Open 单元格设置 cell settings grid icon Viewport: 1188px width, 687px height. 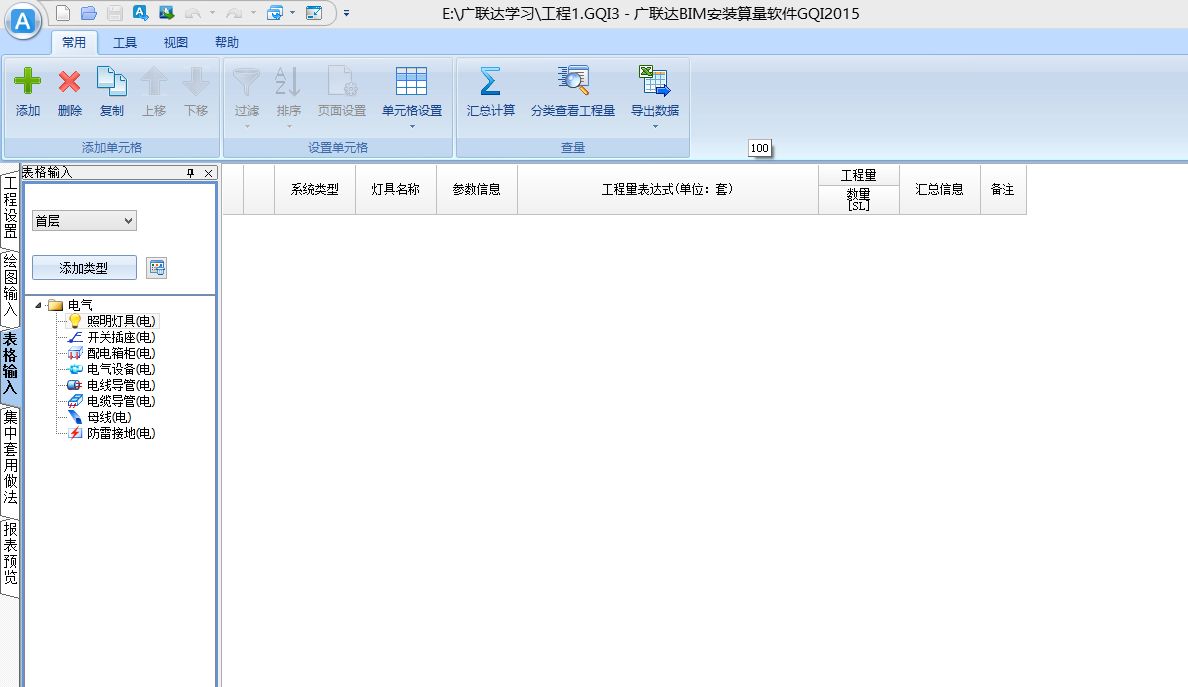pos(411,81)
